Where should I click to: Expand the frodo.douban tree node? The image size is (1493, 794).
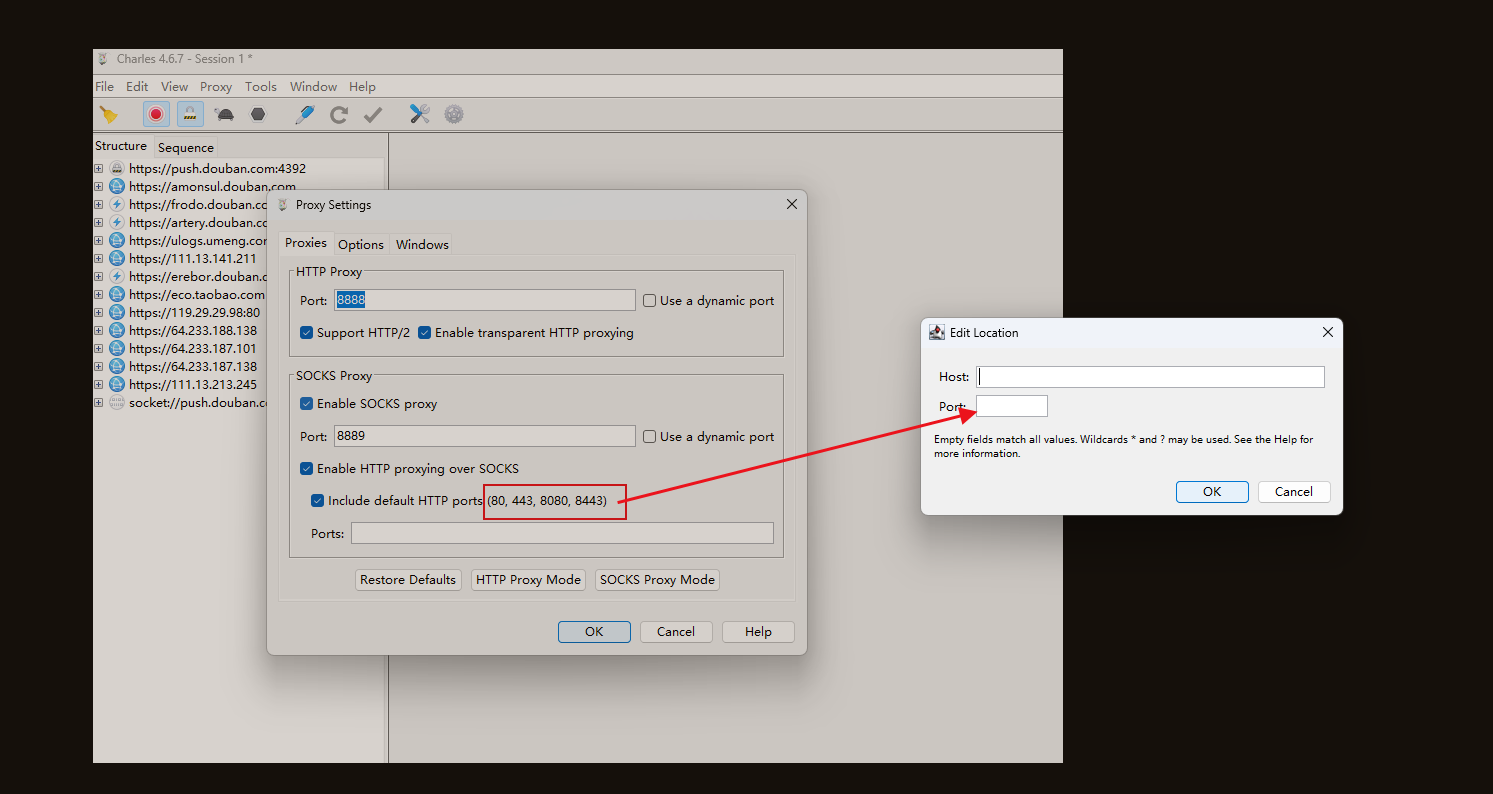point(99,205)
